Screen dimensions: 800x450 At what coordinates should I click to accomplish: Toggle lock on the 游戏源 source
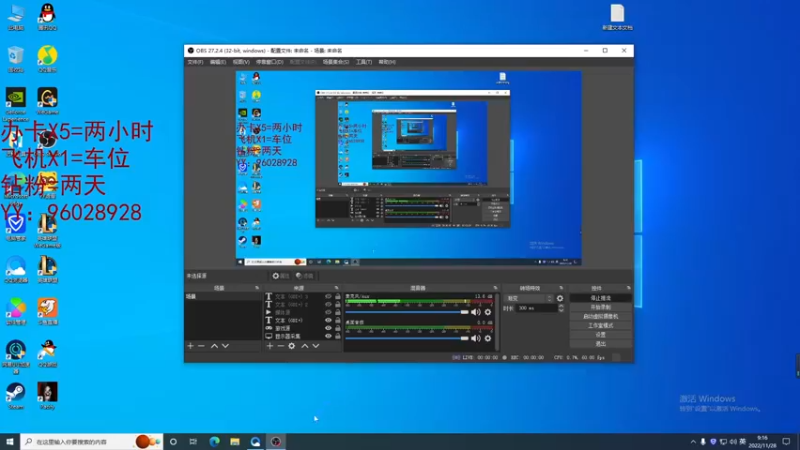[x=338, y=328]
